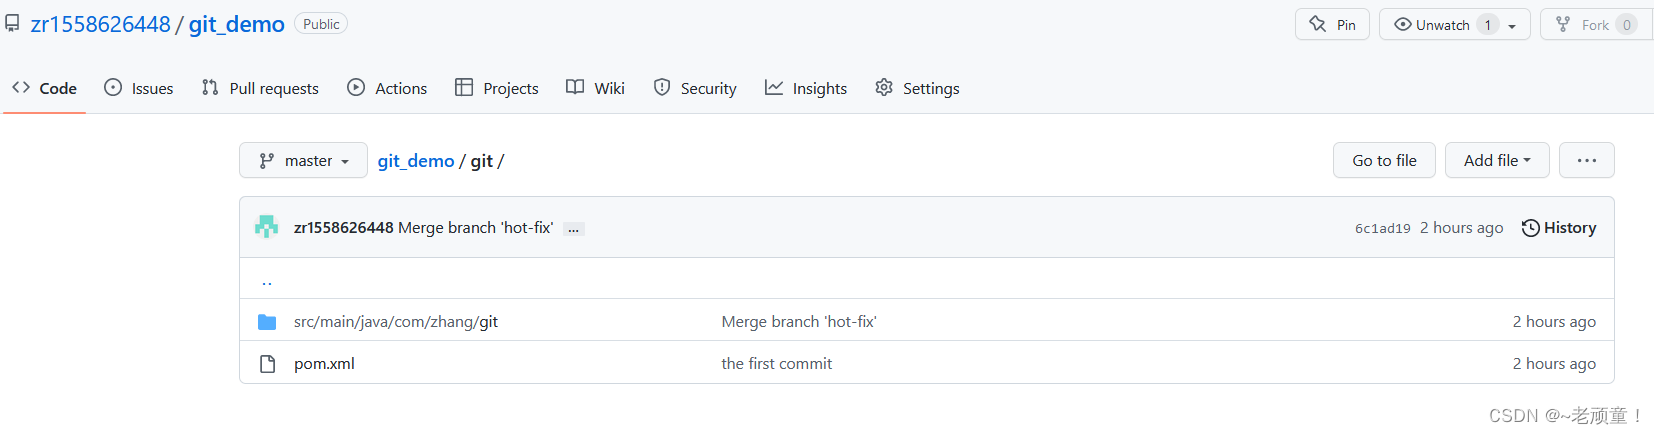Pin this repository
Image resolution: width=1654 pixels, height=434 pixels.
1332,24
